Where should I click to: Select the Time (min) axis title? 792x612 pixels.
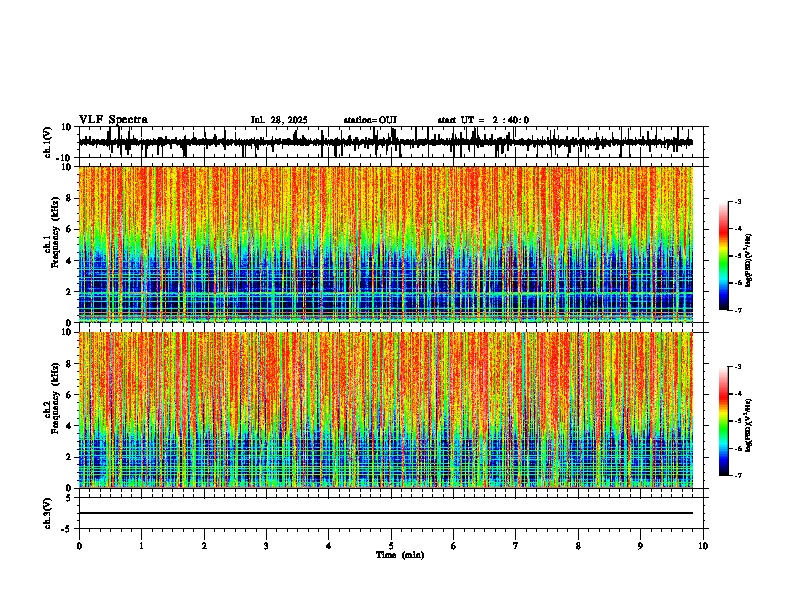point(400,555)
